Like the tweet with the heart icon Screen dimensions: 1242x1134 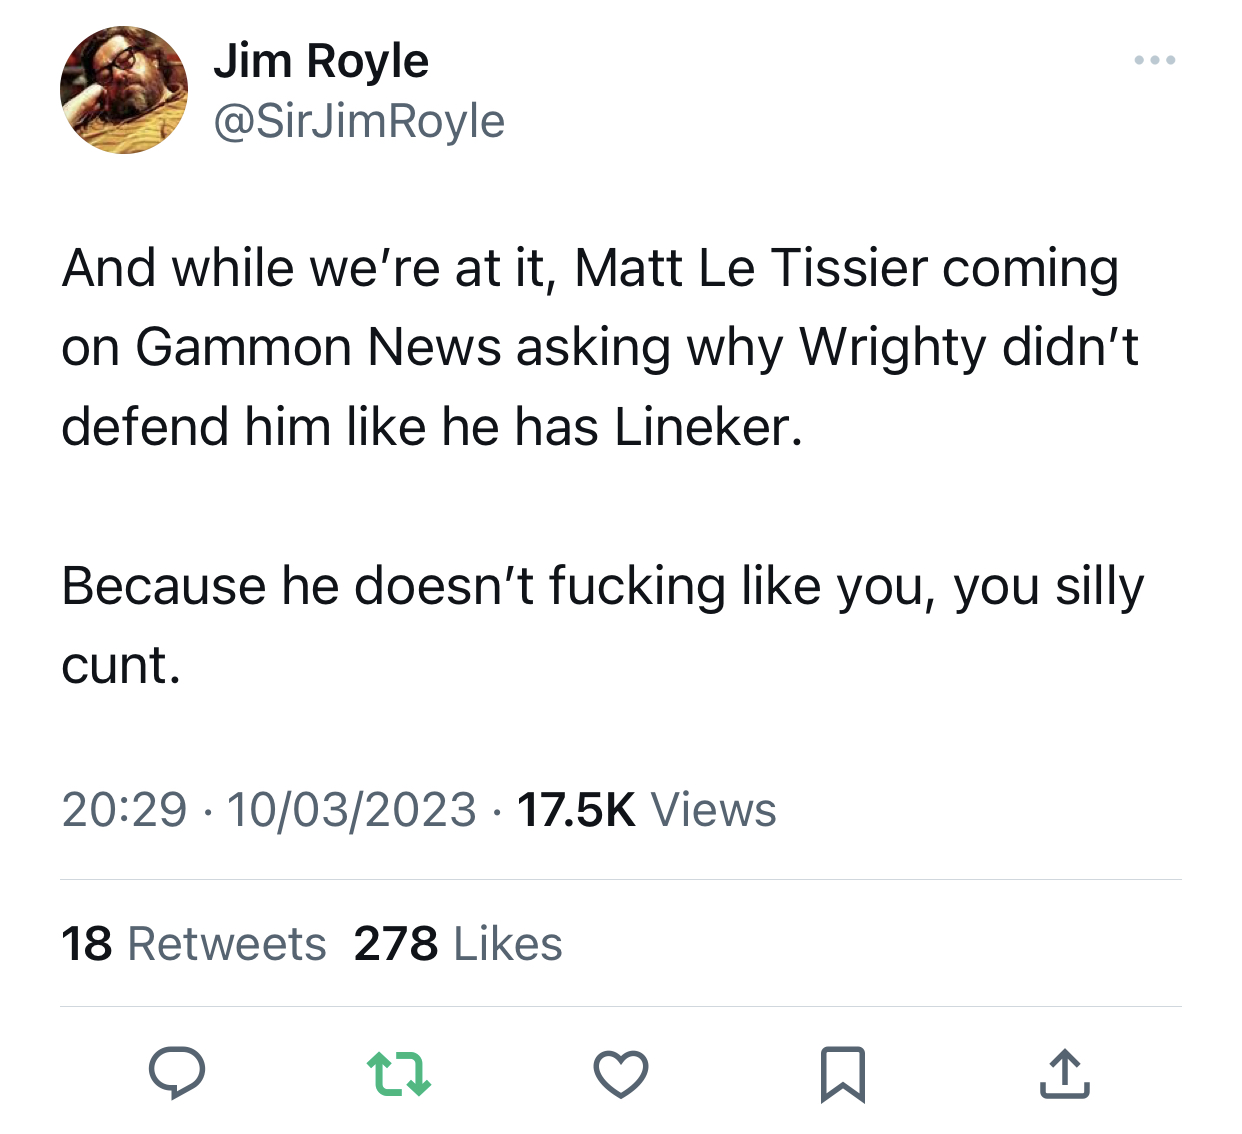[x=621, y=1074]
